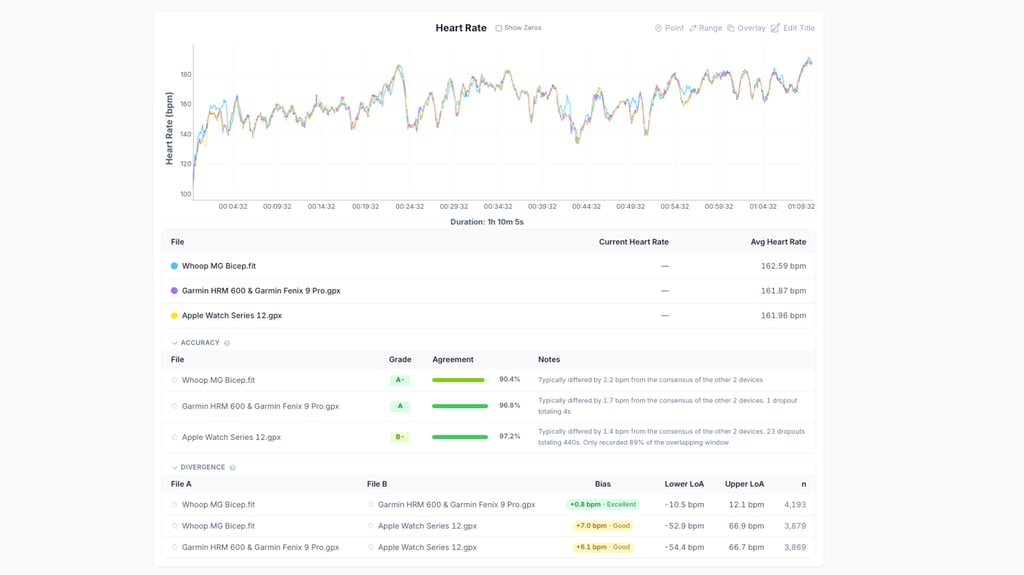The image size is (1024, 575).
Task: Click the yellow Apple Watch Series 12 color dot
Action: [174, 316]
